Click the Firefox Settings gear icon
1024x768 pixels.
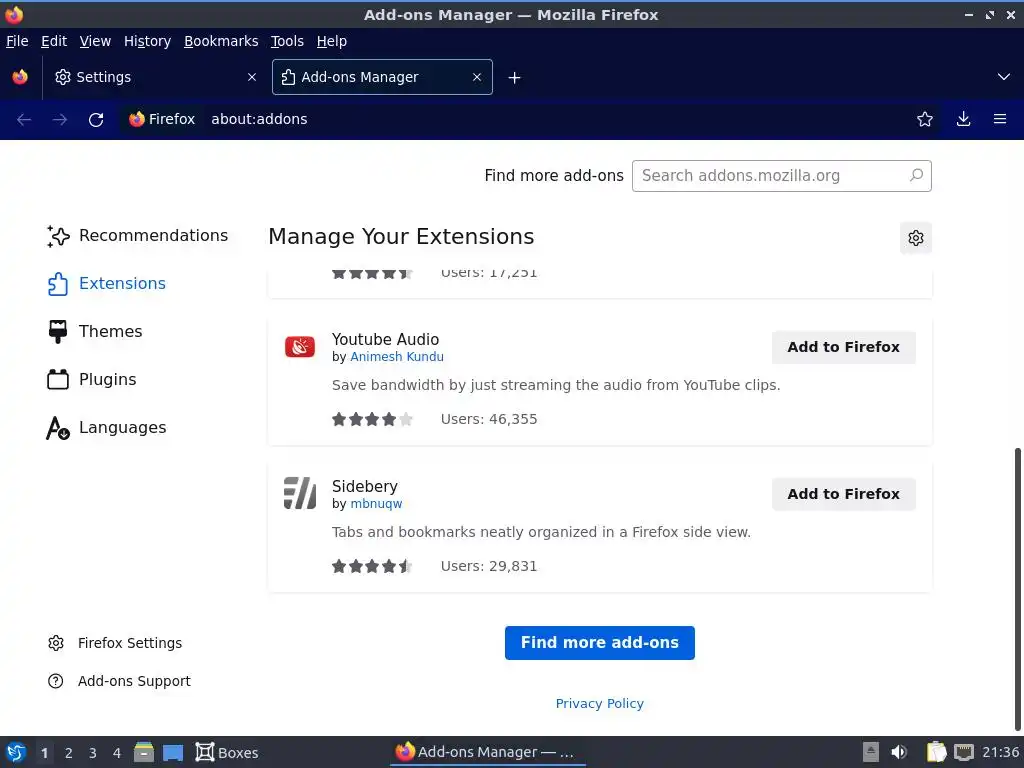click(x=56, y=643)
